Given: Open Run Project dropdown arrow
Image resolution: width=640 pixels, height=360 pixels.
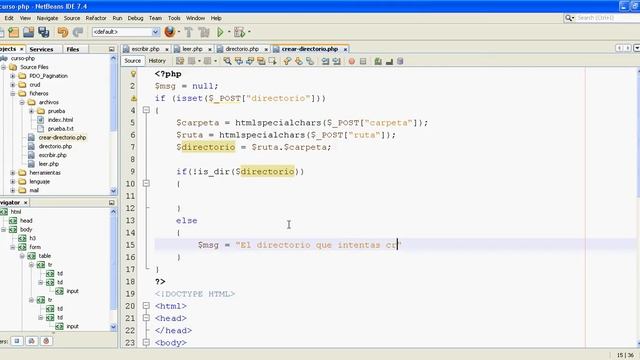Looking at the screenshot, I should [x=229, y=32].
